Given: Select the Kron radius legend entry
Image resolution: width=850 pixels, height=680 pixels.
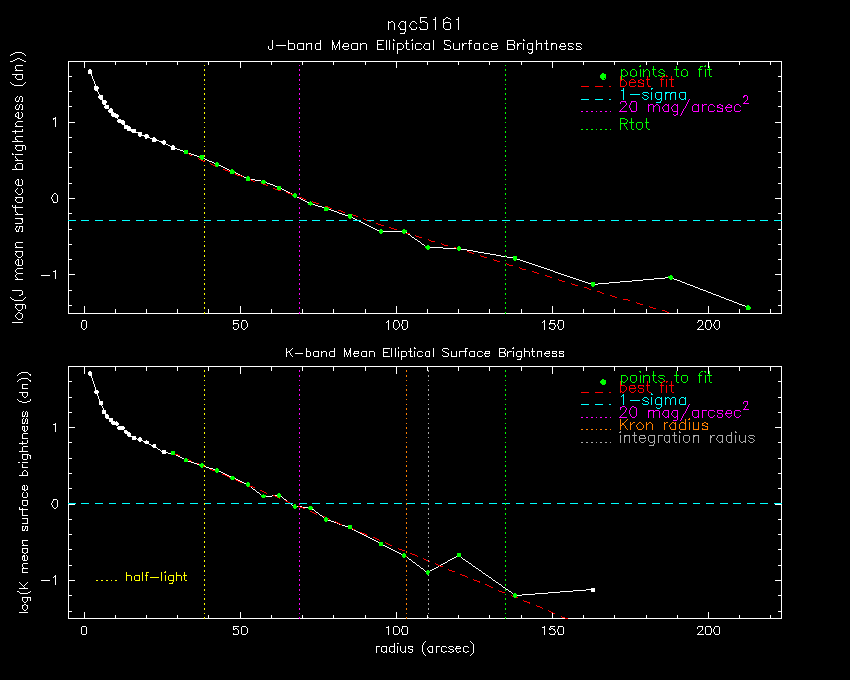Looking at the screenshot, I should click(664, 425).
